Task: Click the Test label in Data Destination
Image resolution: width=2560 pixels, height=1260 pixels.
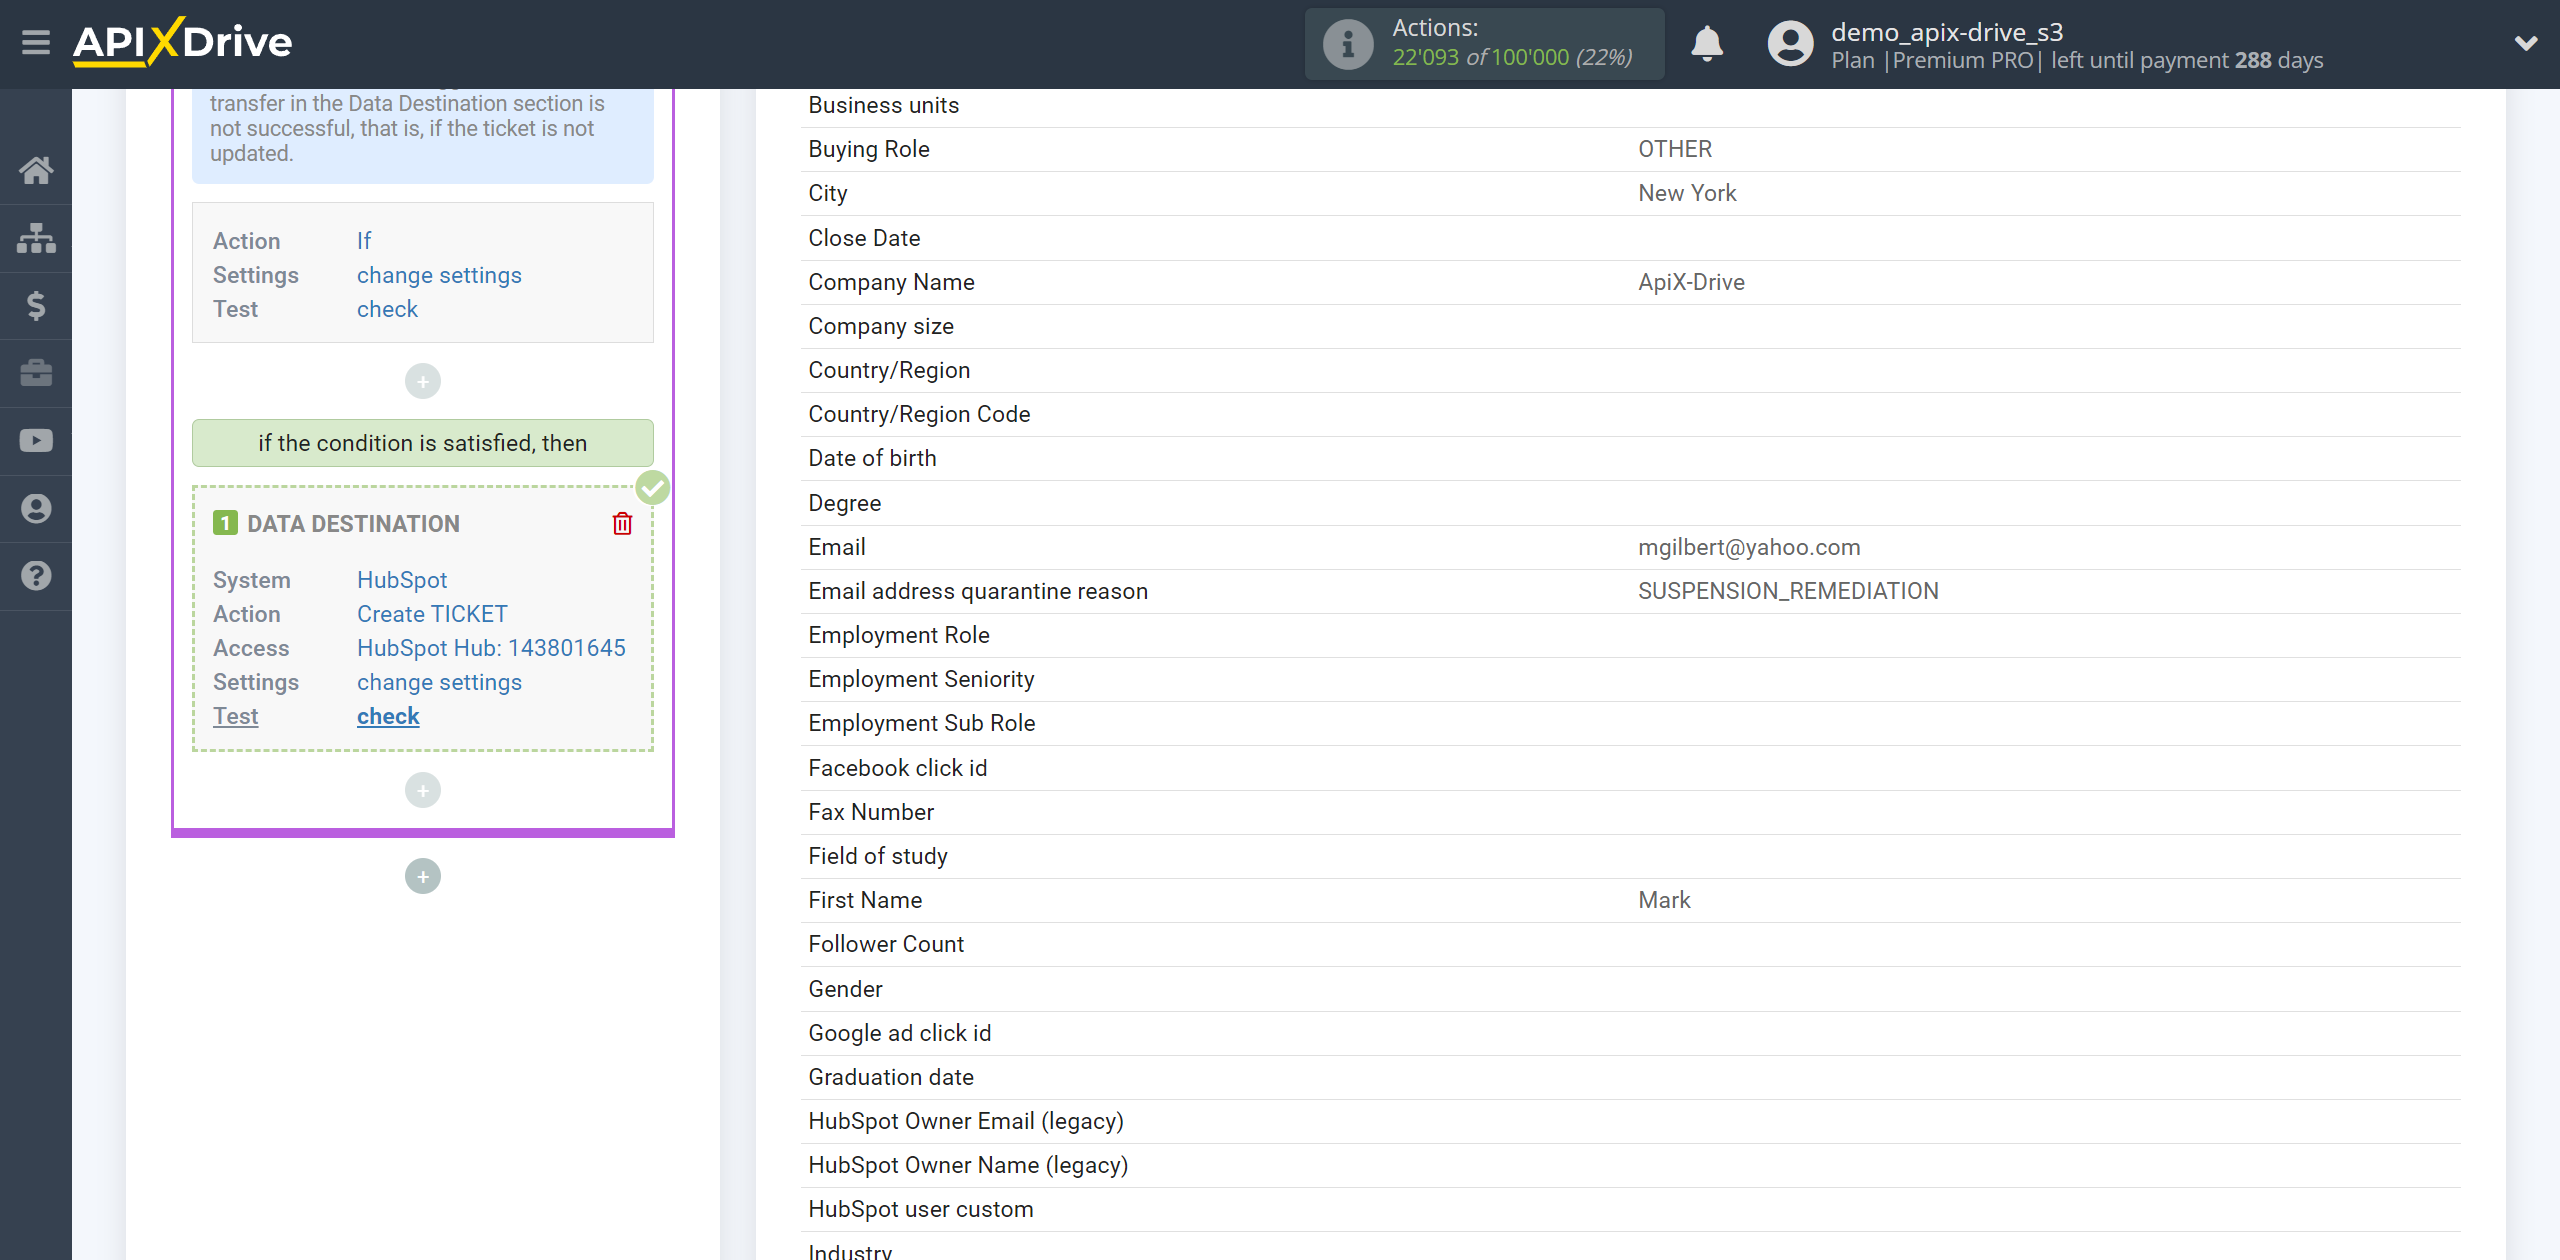Action: 235,716
